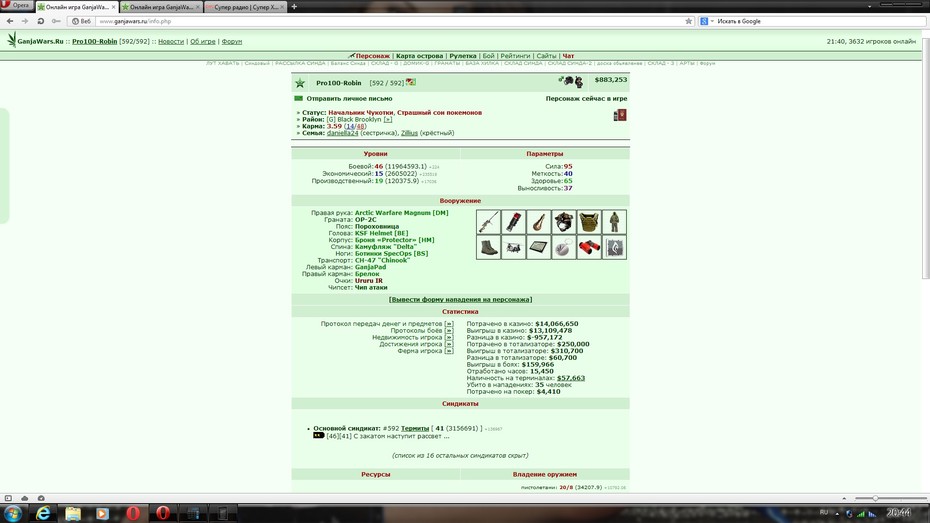Expand the player's real estate [»]
Screen dimensions: 930x523
(449, 337)
